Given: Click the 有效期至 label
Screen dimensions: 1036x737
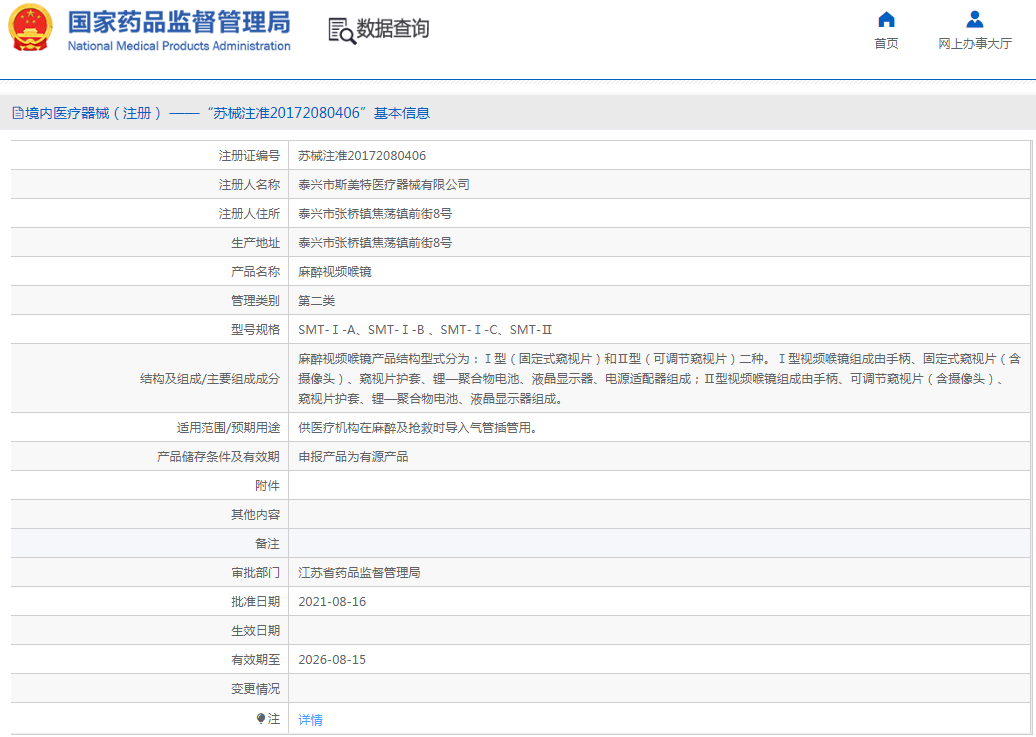Looking at the screenshot, I should click(255, 660).
